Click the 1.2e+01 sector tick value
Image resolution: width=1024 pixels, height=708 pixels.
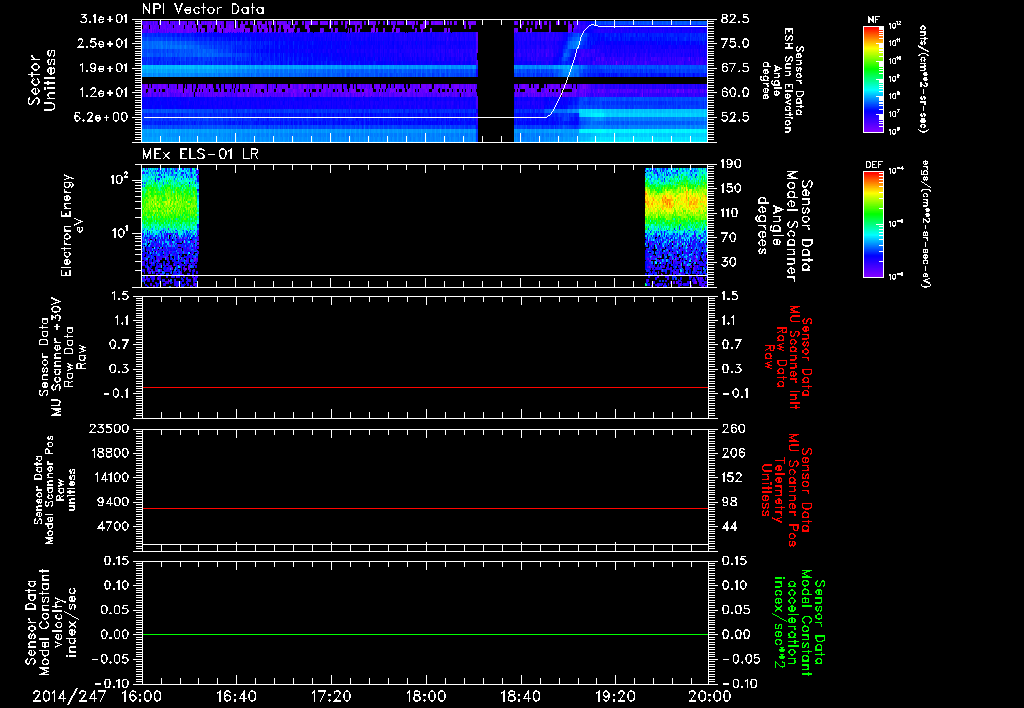point(106,93)
